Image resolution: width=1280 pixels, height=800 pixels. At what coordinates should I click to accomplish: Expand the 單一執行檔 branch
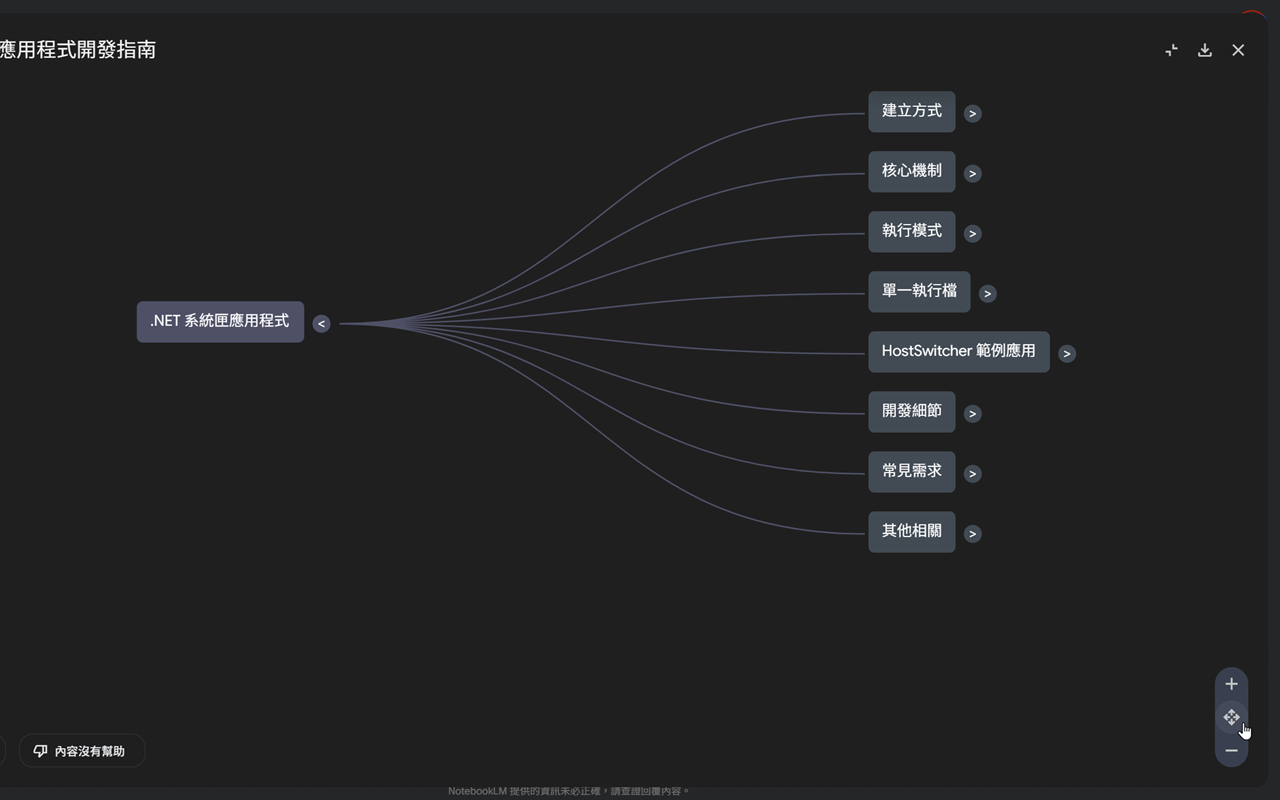[x=987, y=293]
